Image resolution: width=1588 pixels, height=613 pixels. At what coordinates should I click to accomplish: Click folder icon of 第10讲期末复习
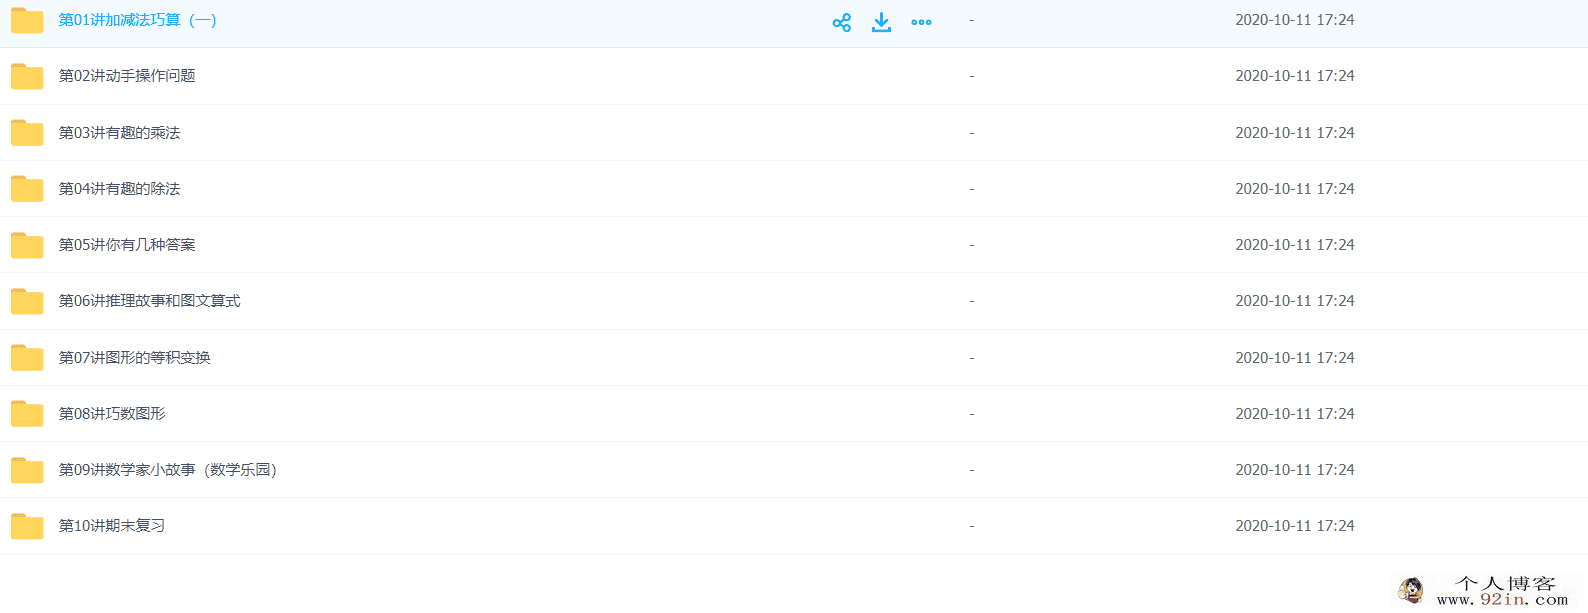point(27,526)
